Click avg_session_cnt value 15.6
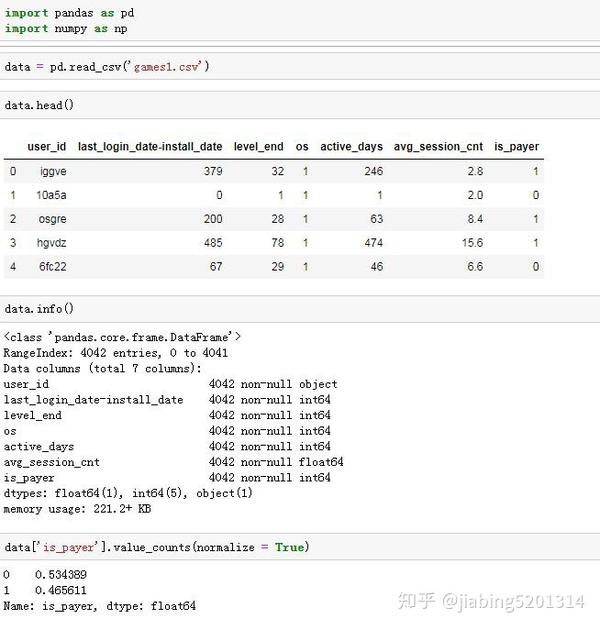 (x=473, y=243)
